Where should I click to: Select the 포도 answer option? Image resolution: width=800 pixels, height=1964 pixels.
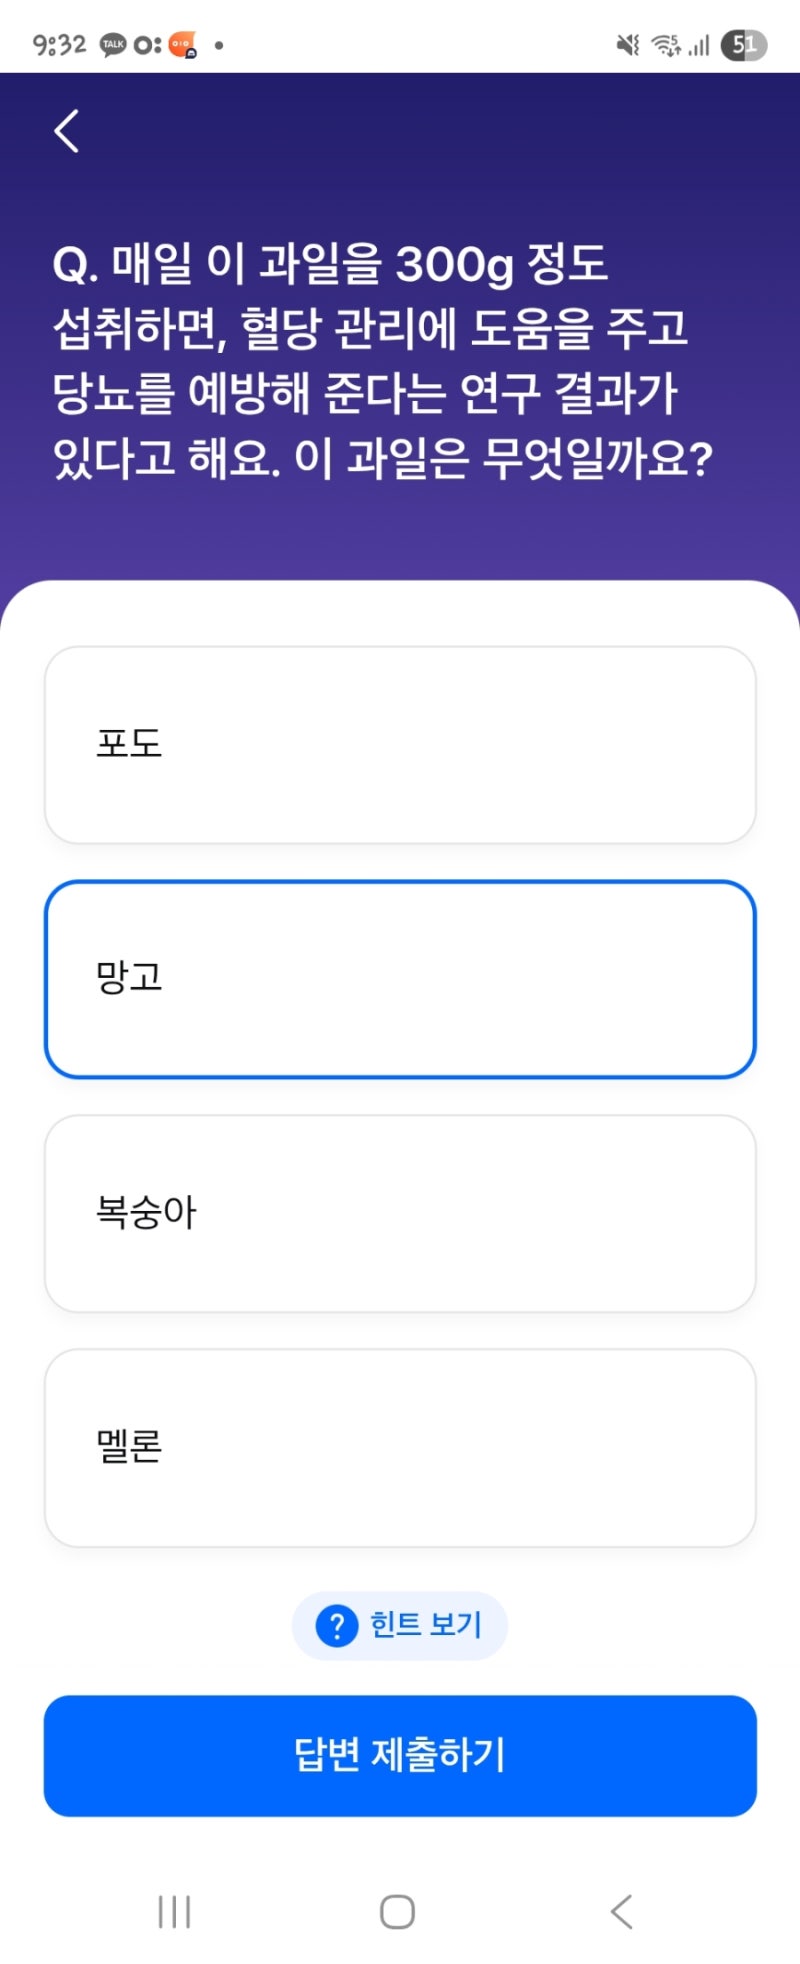click(400, 745)
